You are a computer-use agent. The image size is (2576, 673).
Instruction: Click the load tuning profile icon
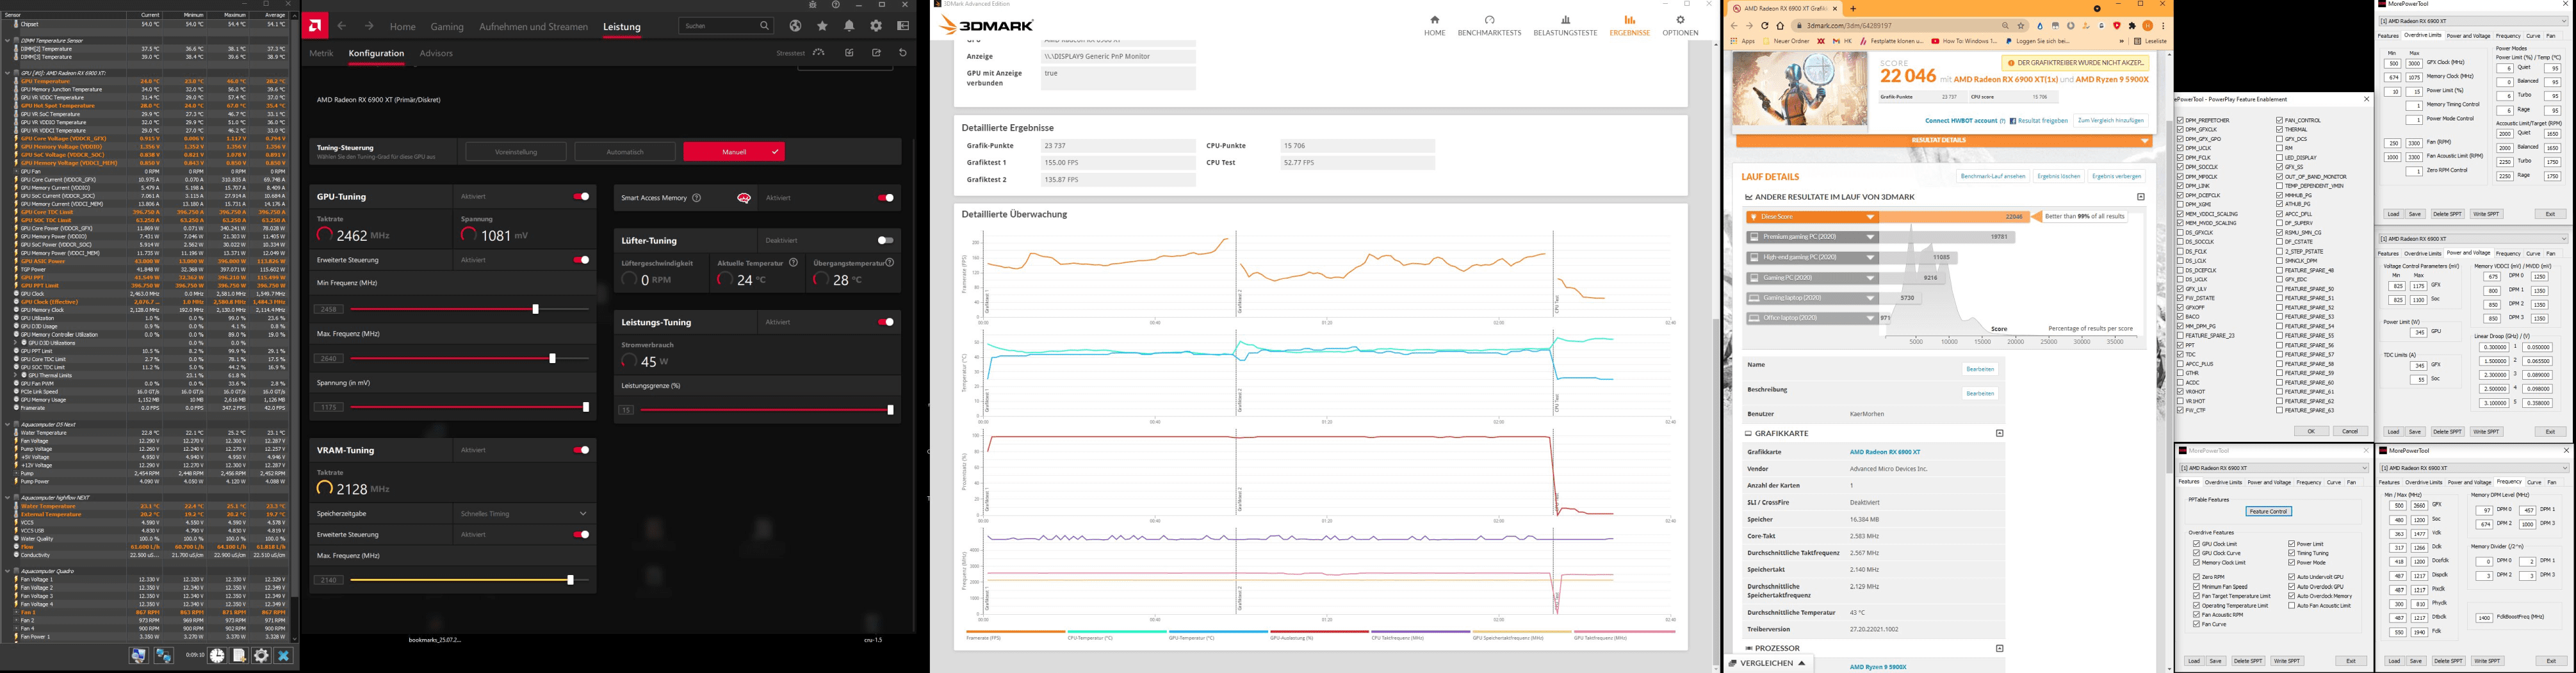click(849, 53)
